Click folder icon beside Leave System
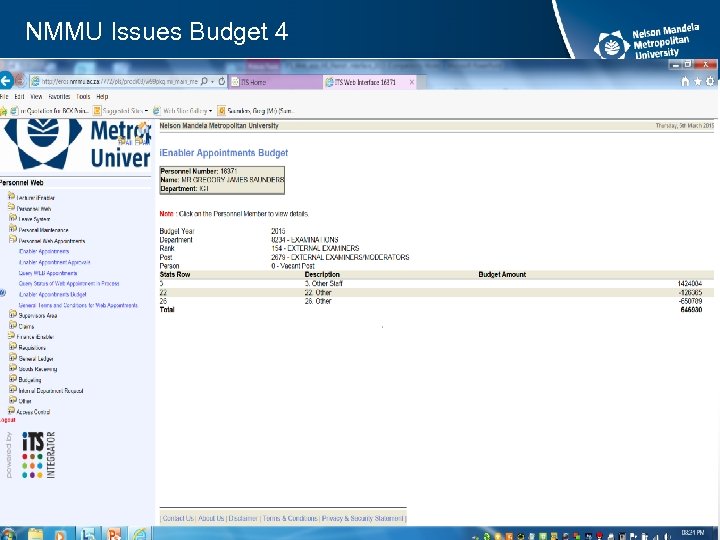 coord(13,218)
